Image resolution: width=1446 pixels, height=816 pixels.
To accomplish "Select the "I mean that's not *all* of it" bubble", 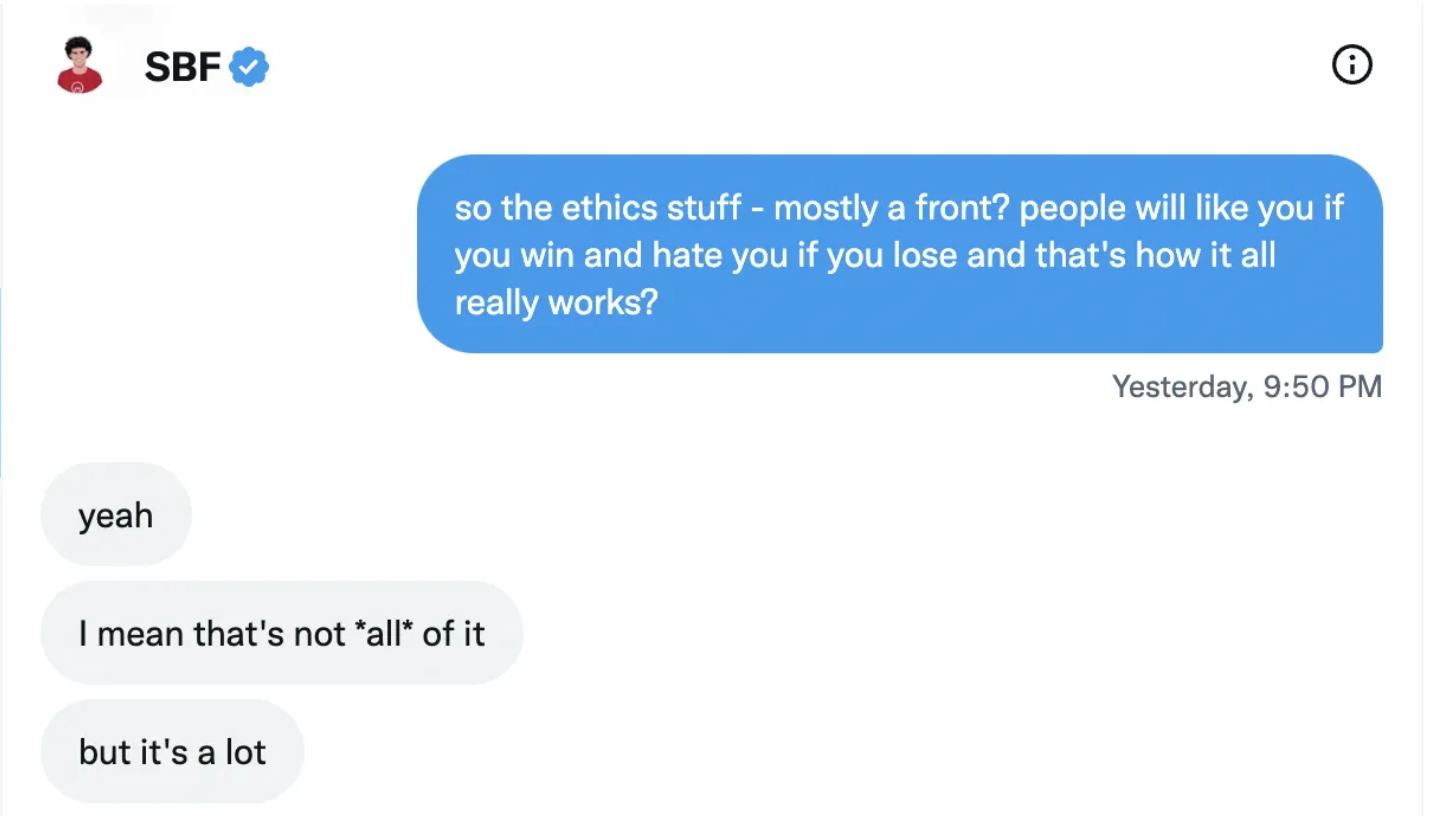I will [281, 633].
